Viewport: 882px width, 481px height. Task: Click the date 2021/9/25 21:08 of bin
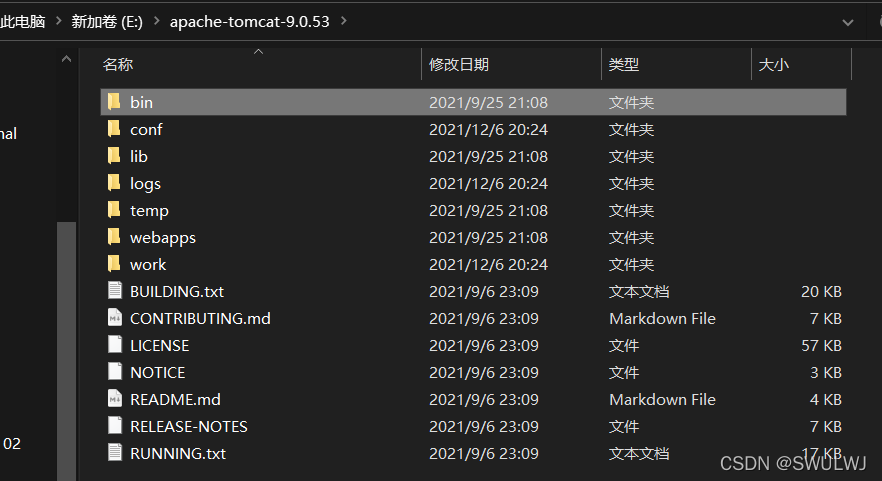[x=488, y=102]
